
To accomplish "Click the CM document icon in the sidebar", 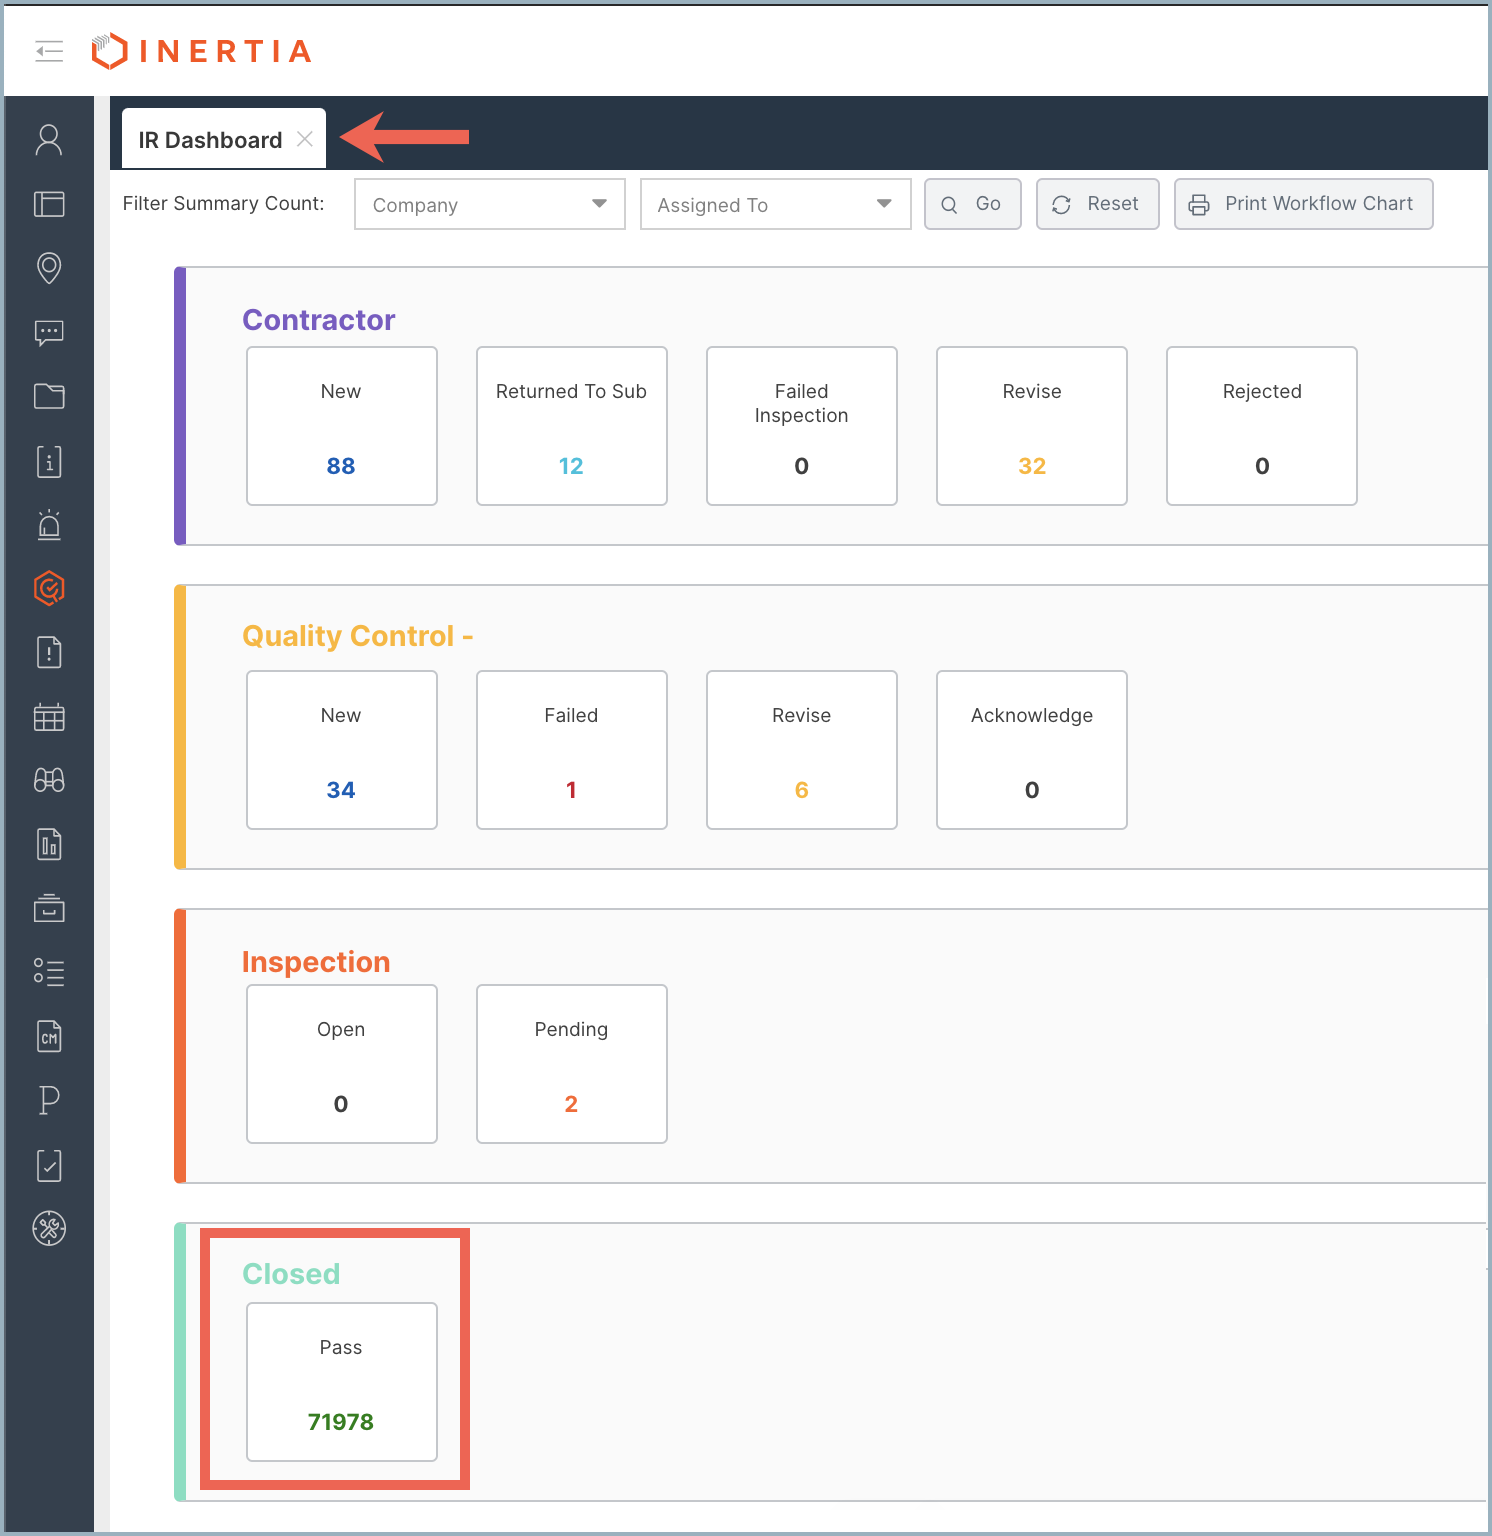I will click(49, 1037).
